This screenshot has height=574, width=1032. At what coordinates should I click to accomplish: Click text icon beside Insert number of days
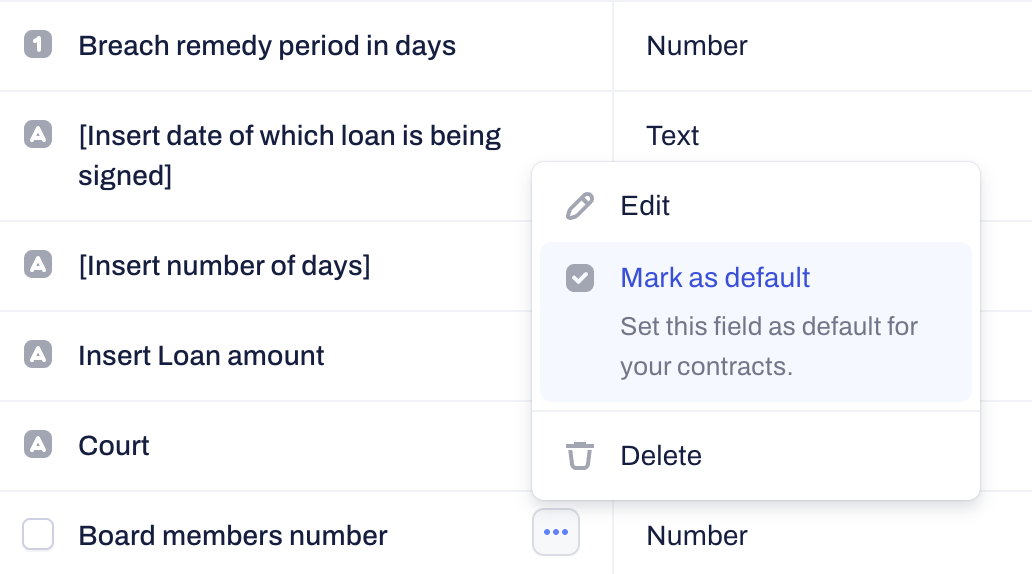point(38,265)
